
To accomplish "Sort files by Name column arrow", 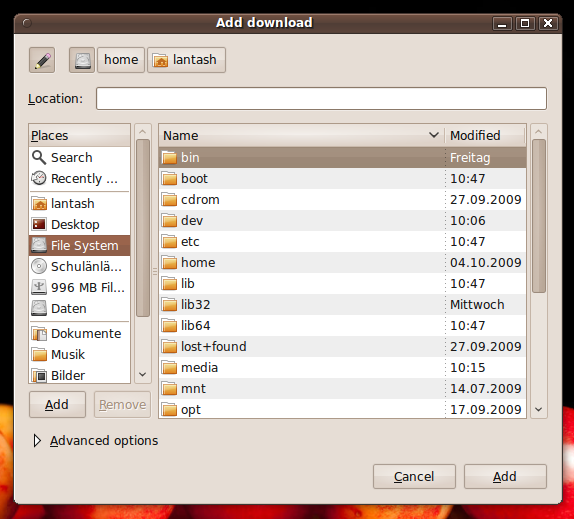I will [x=434, y=135].
